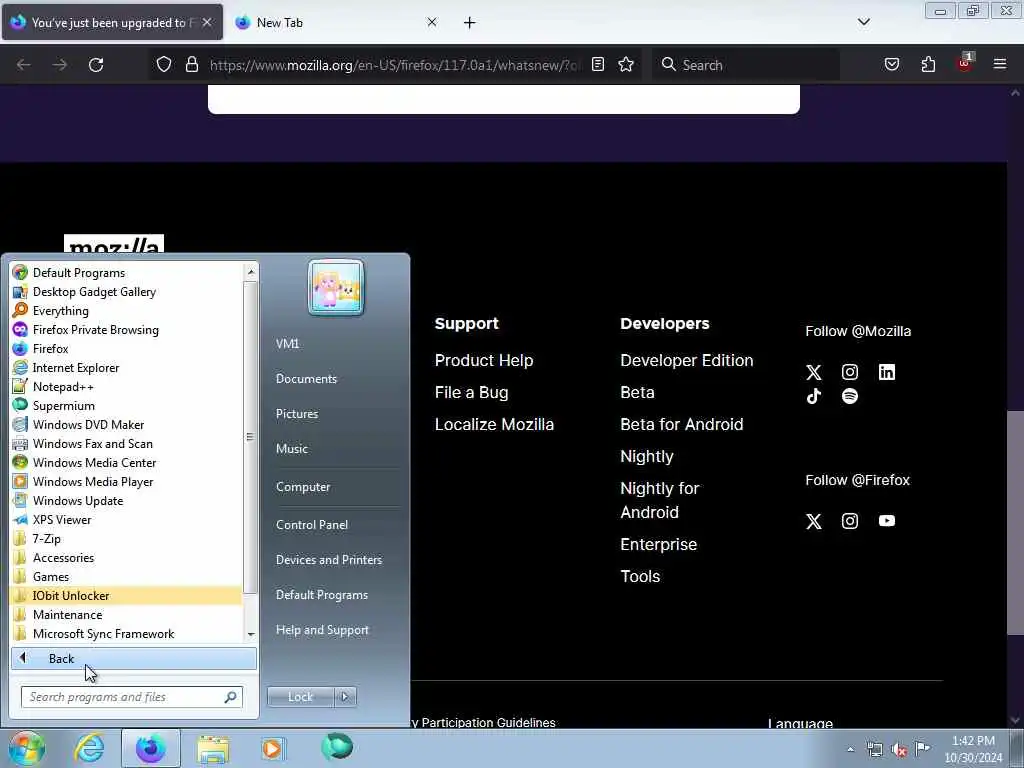1024x768 pixels.
Task: Open Mozilla's Spotify icon
Action: 850,396
